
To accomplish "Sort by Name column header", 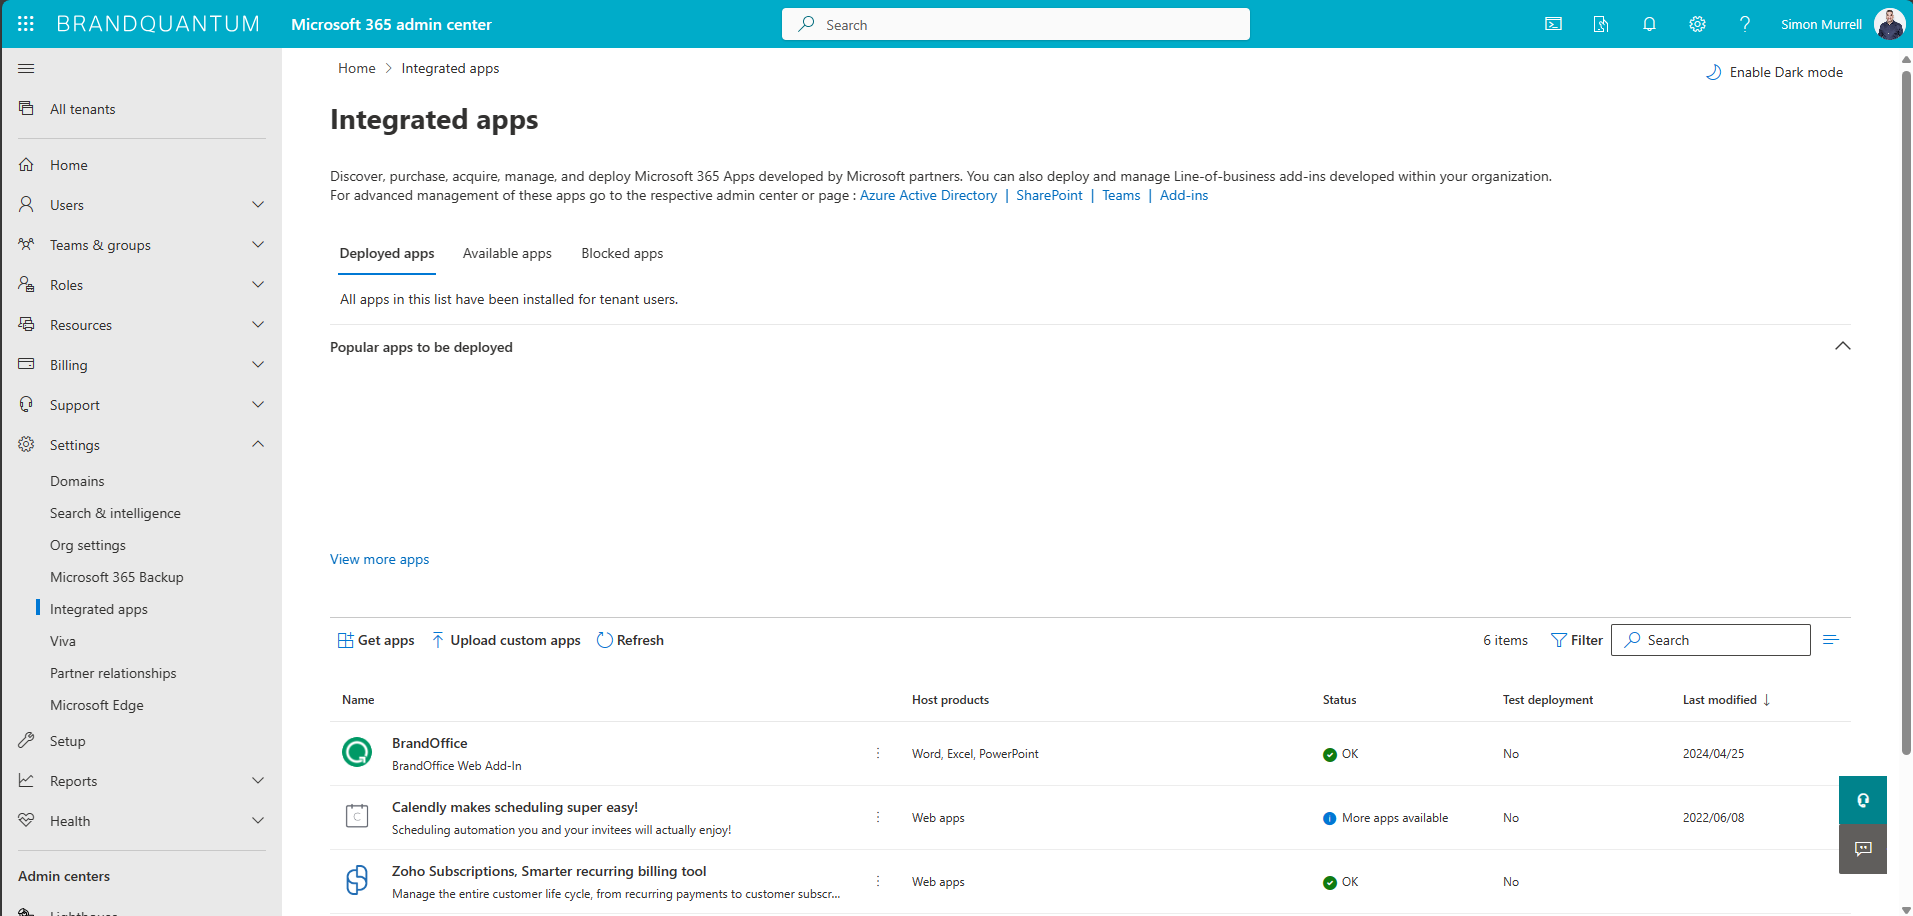I will (358, 700).
